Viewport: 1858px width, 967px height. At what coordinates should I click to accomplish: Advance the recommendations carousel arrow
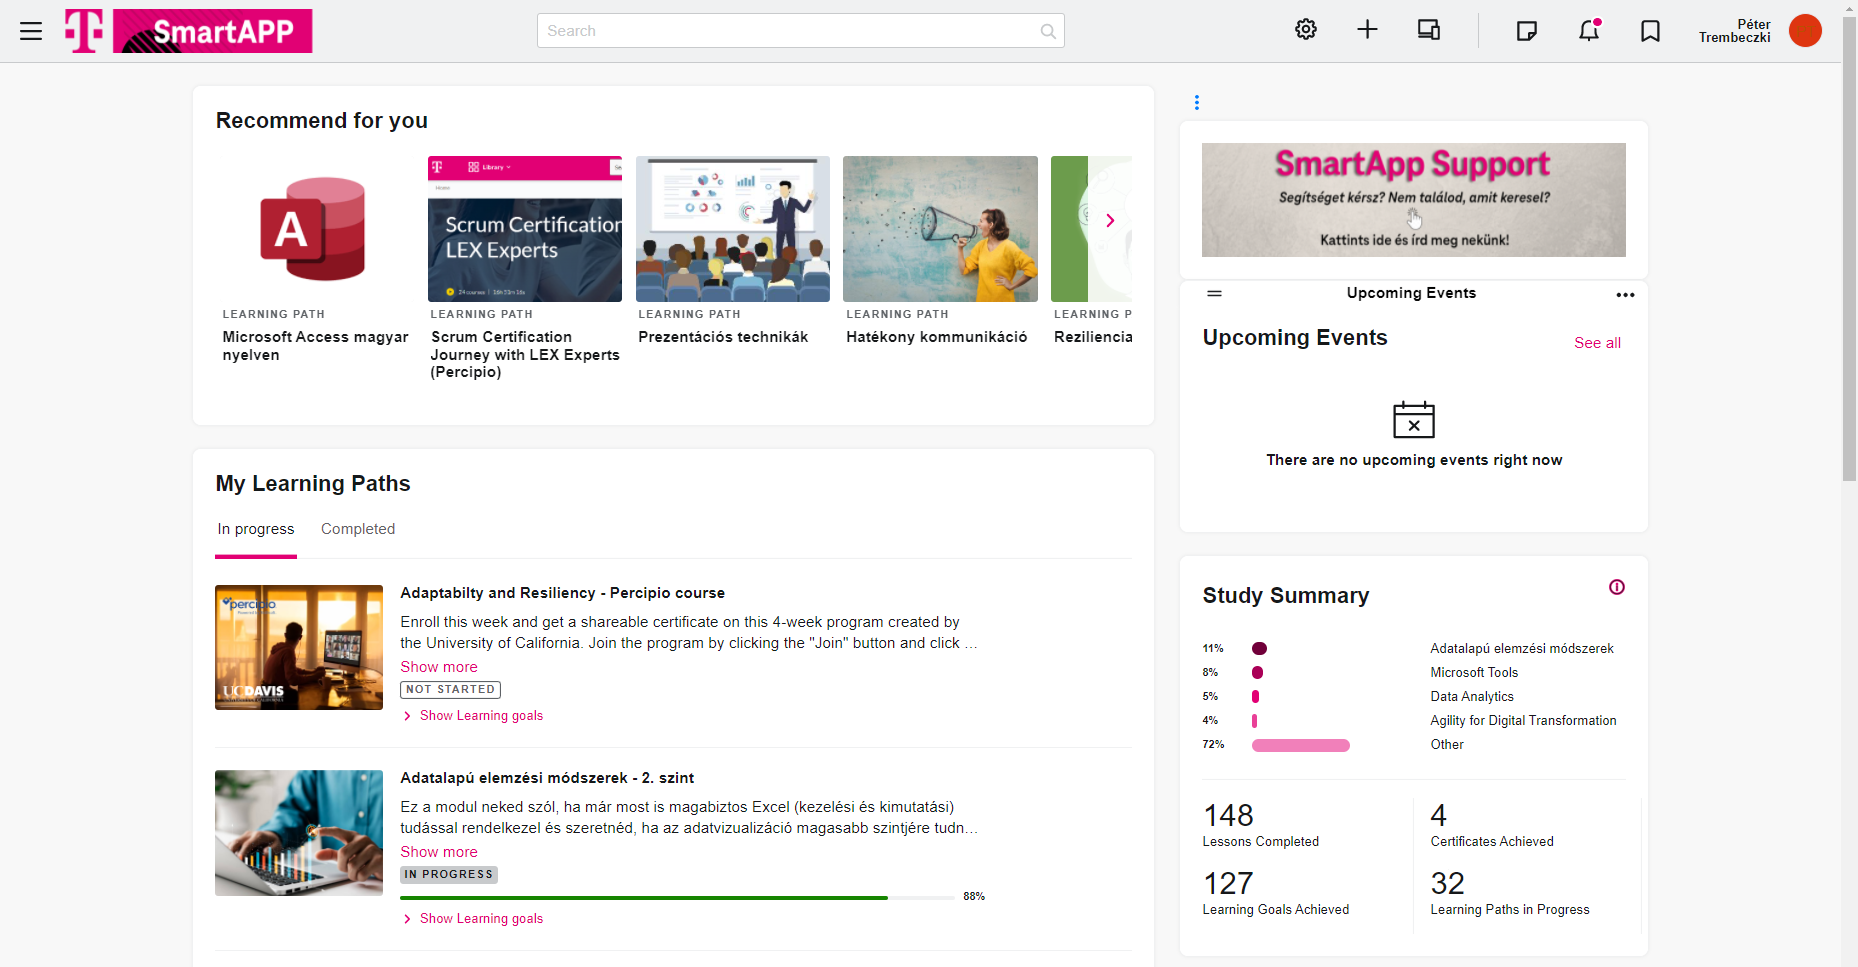[1110, 221]
